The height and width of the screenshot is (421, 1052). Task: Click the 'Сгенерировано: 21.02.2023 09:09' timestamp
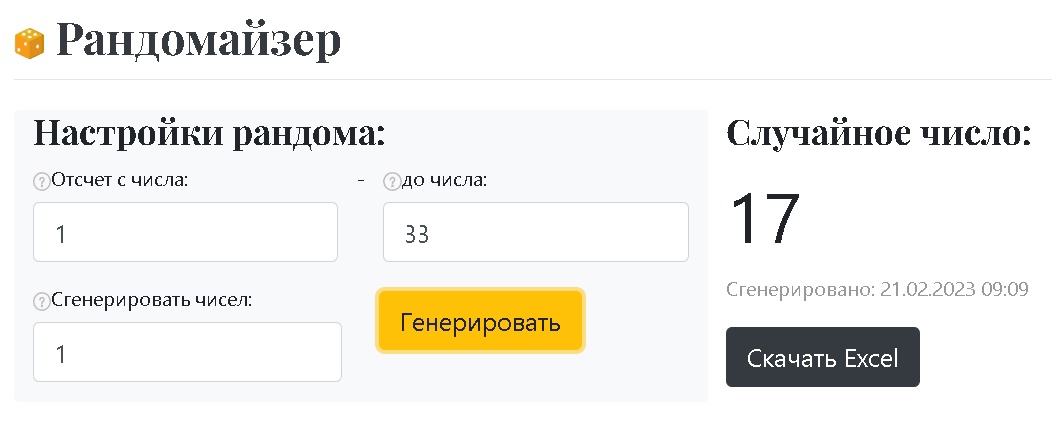click(x=877, y=290)
